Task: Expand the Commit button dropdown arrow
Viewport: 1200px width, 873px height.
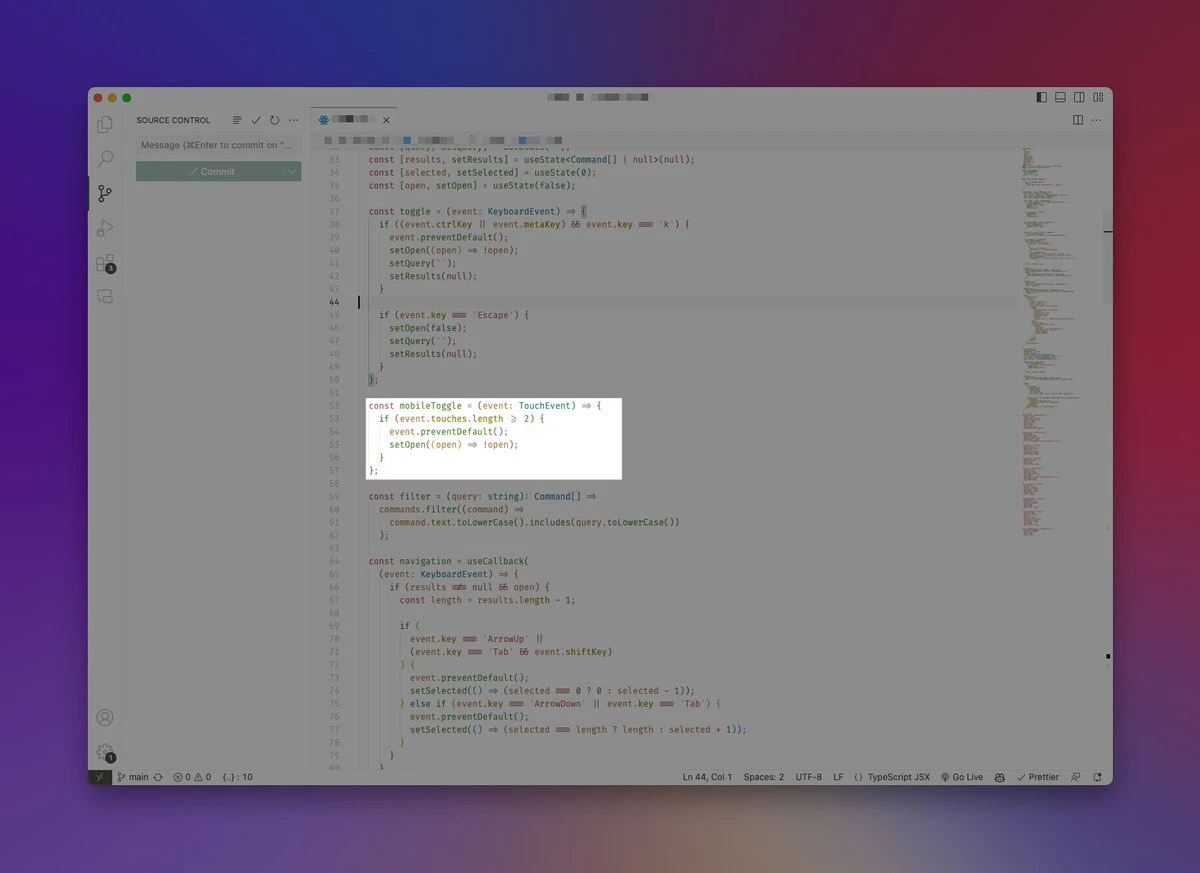Action: click(291, 171)
